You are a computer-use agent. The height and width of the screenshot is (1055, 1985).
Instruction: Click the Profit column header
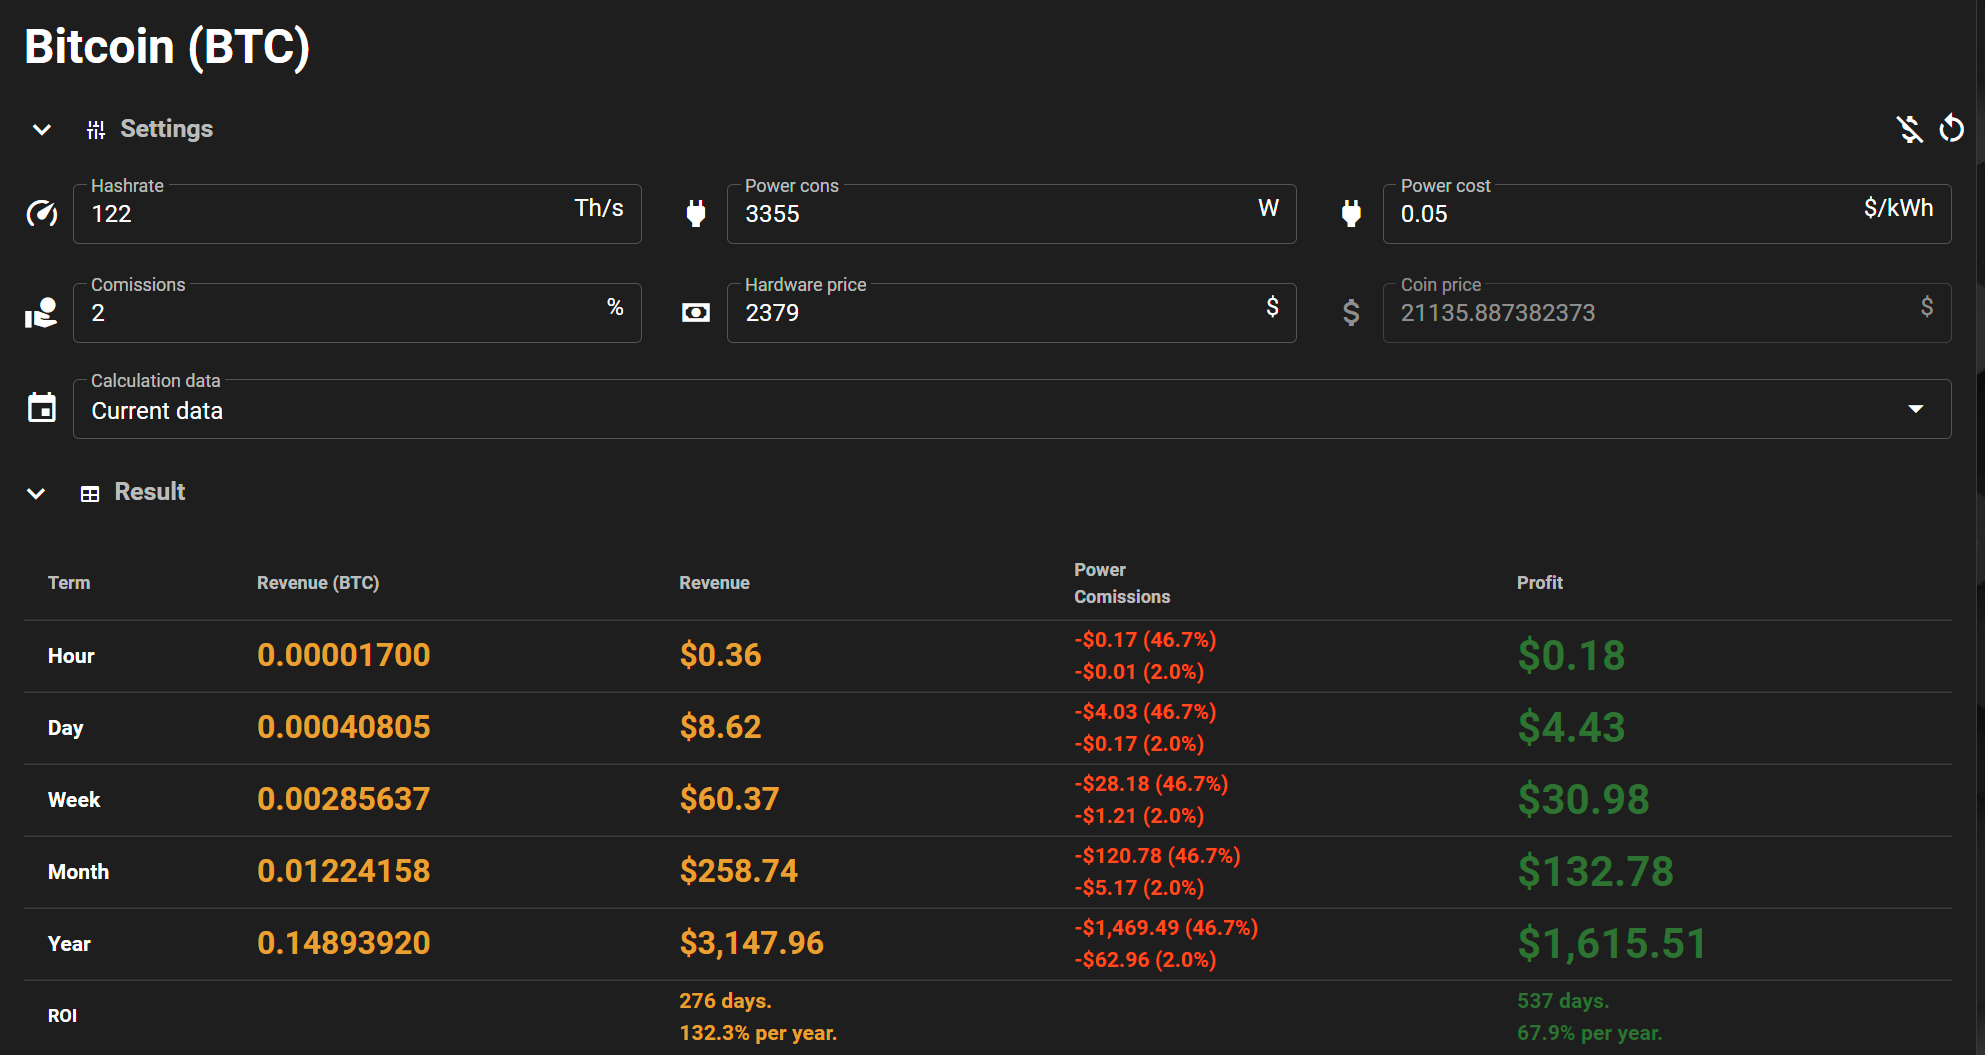1540,583
